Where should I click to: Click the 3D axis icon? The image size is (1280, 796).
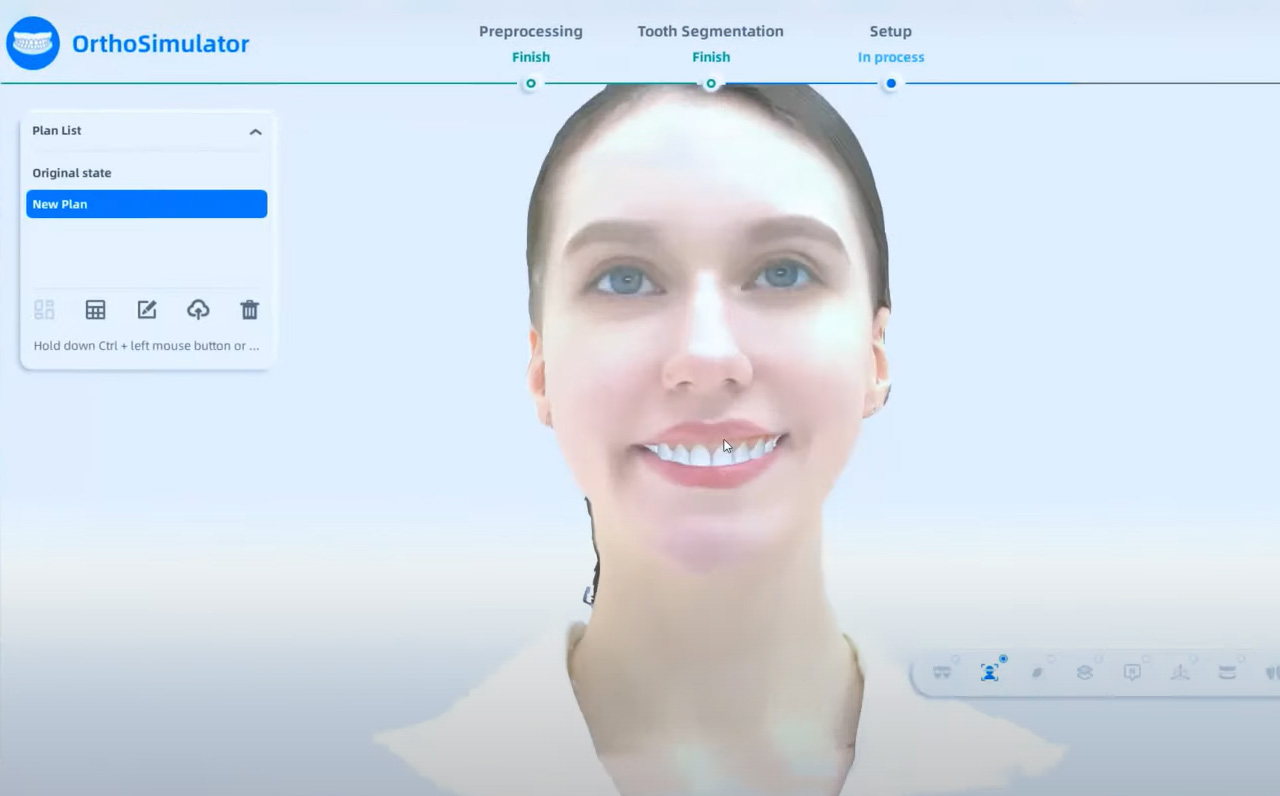pos(1180,672)
